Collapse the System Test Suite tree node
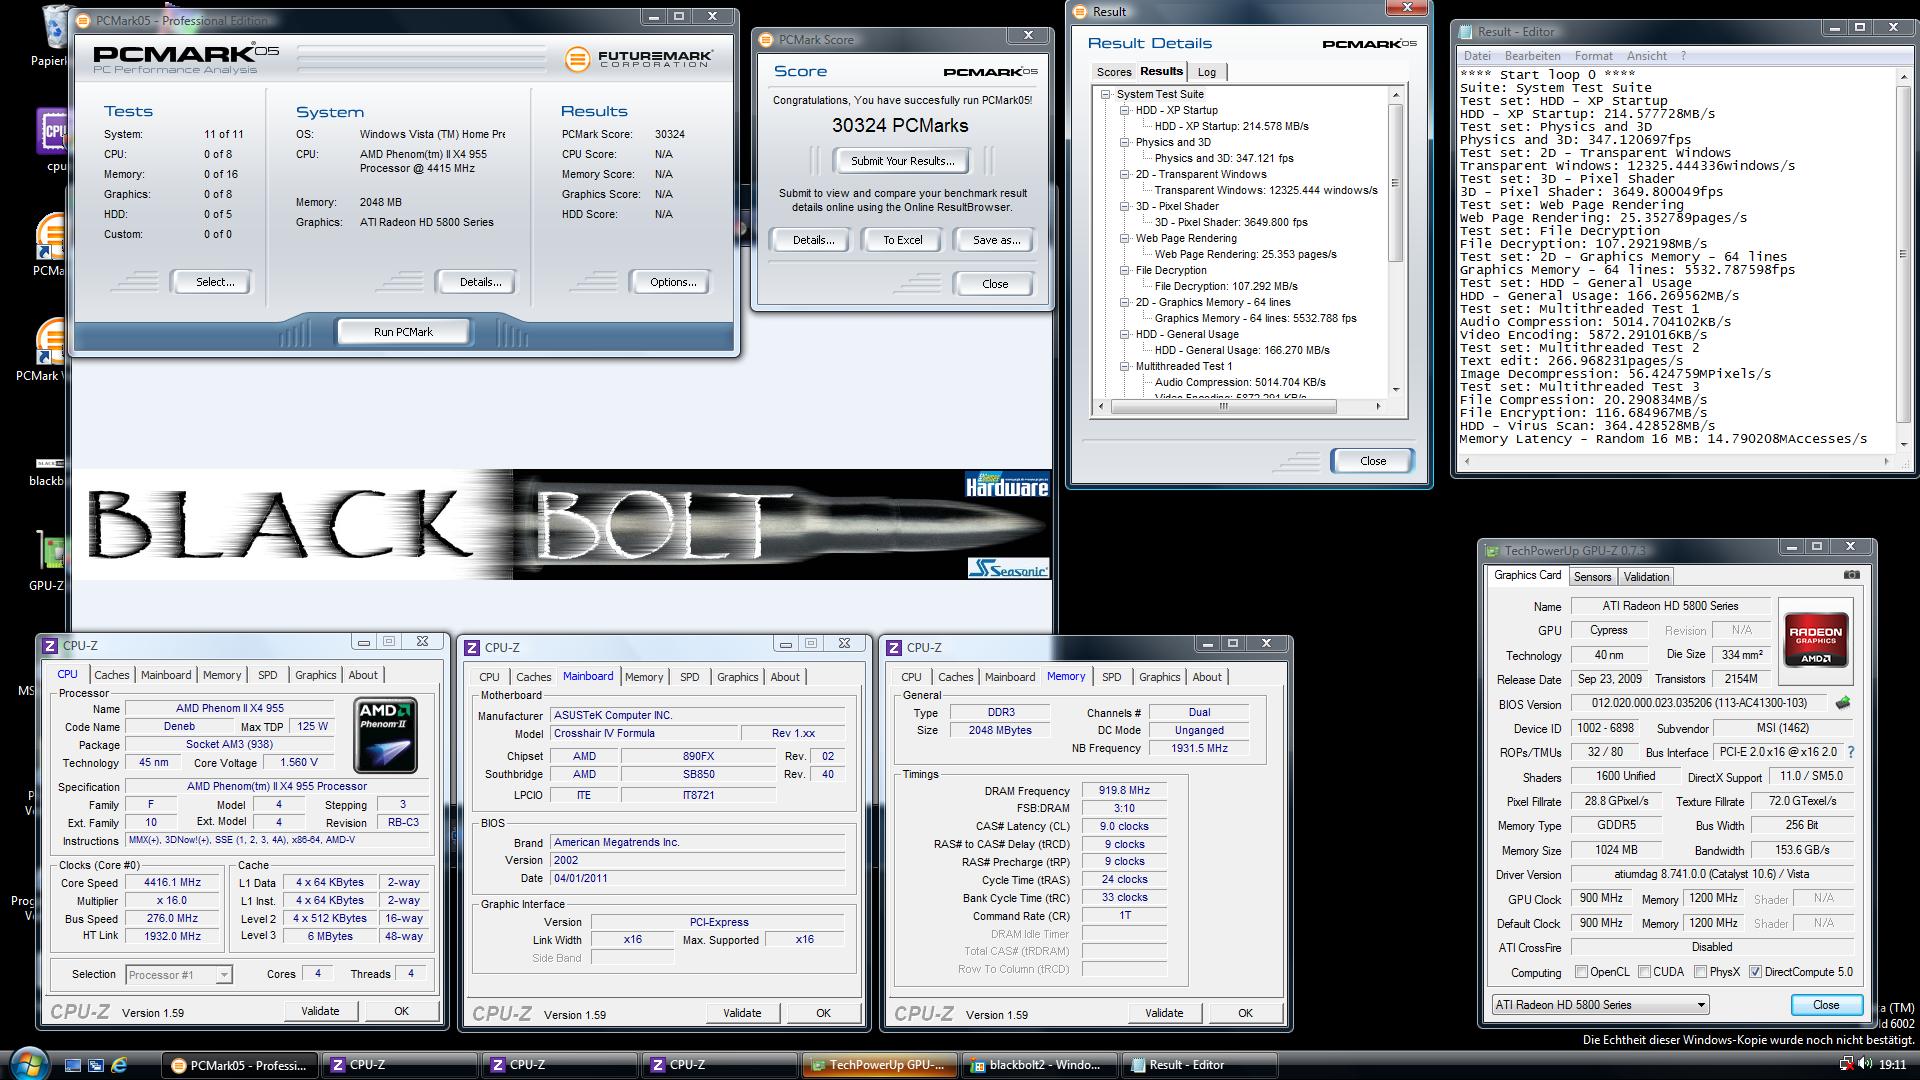 tap(1106, 95)
